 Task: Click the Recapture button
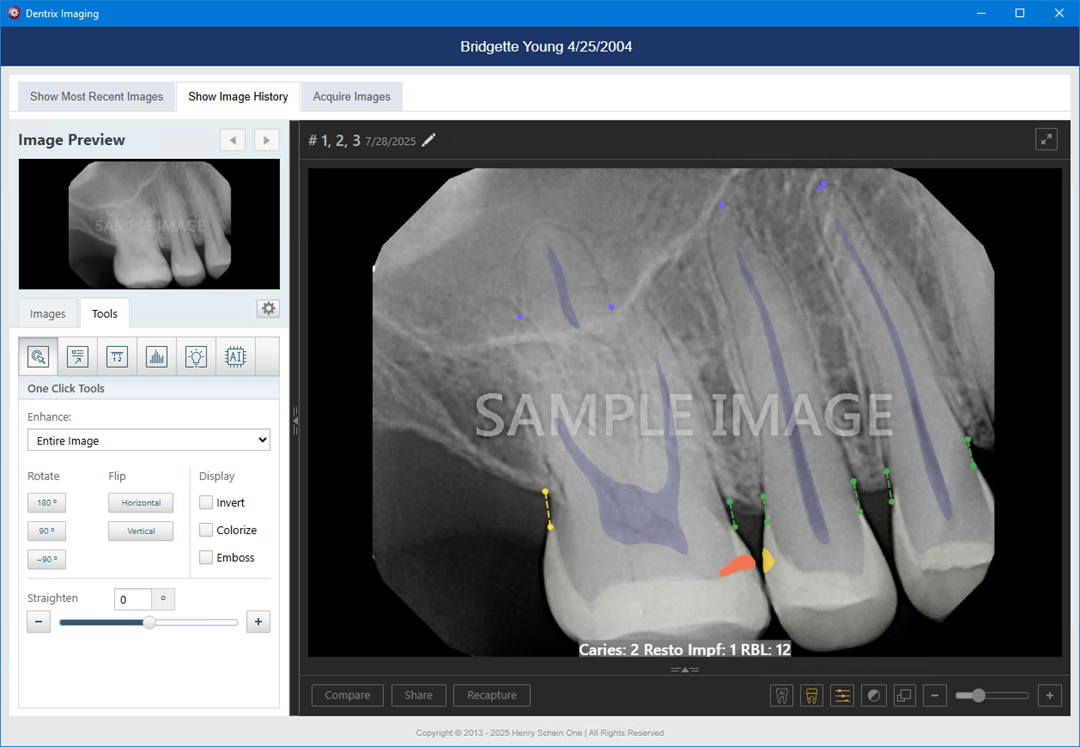click(492, 695)
